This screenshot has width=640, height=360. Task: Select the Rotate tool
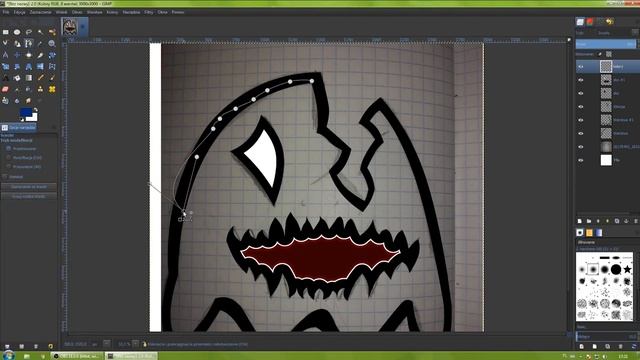point(52,55)
